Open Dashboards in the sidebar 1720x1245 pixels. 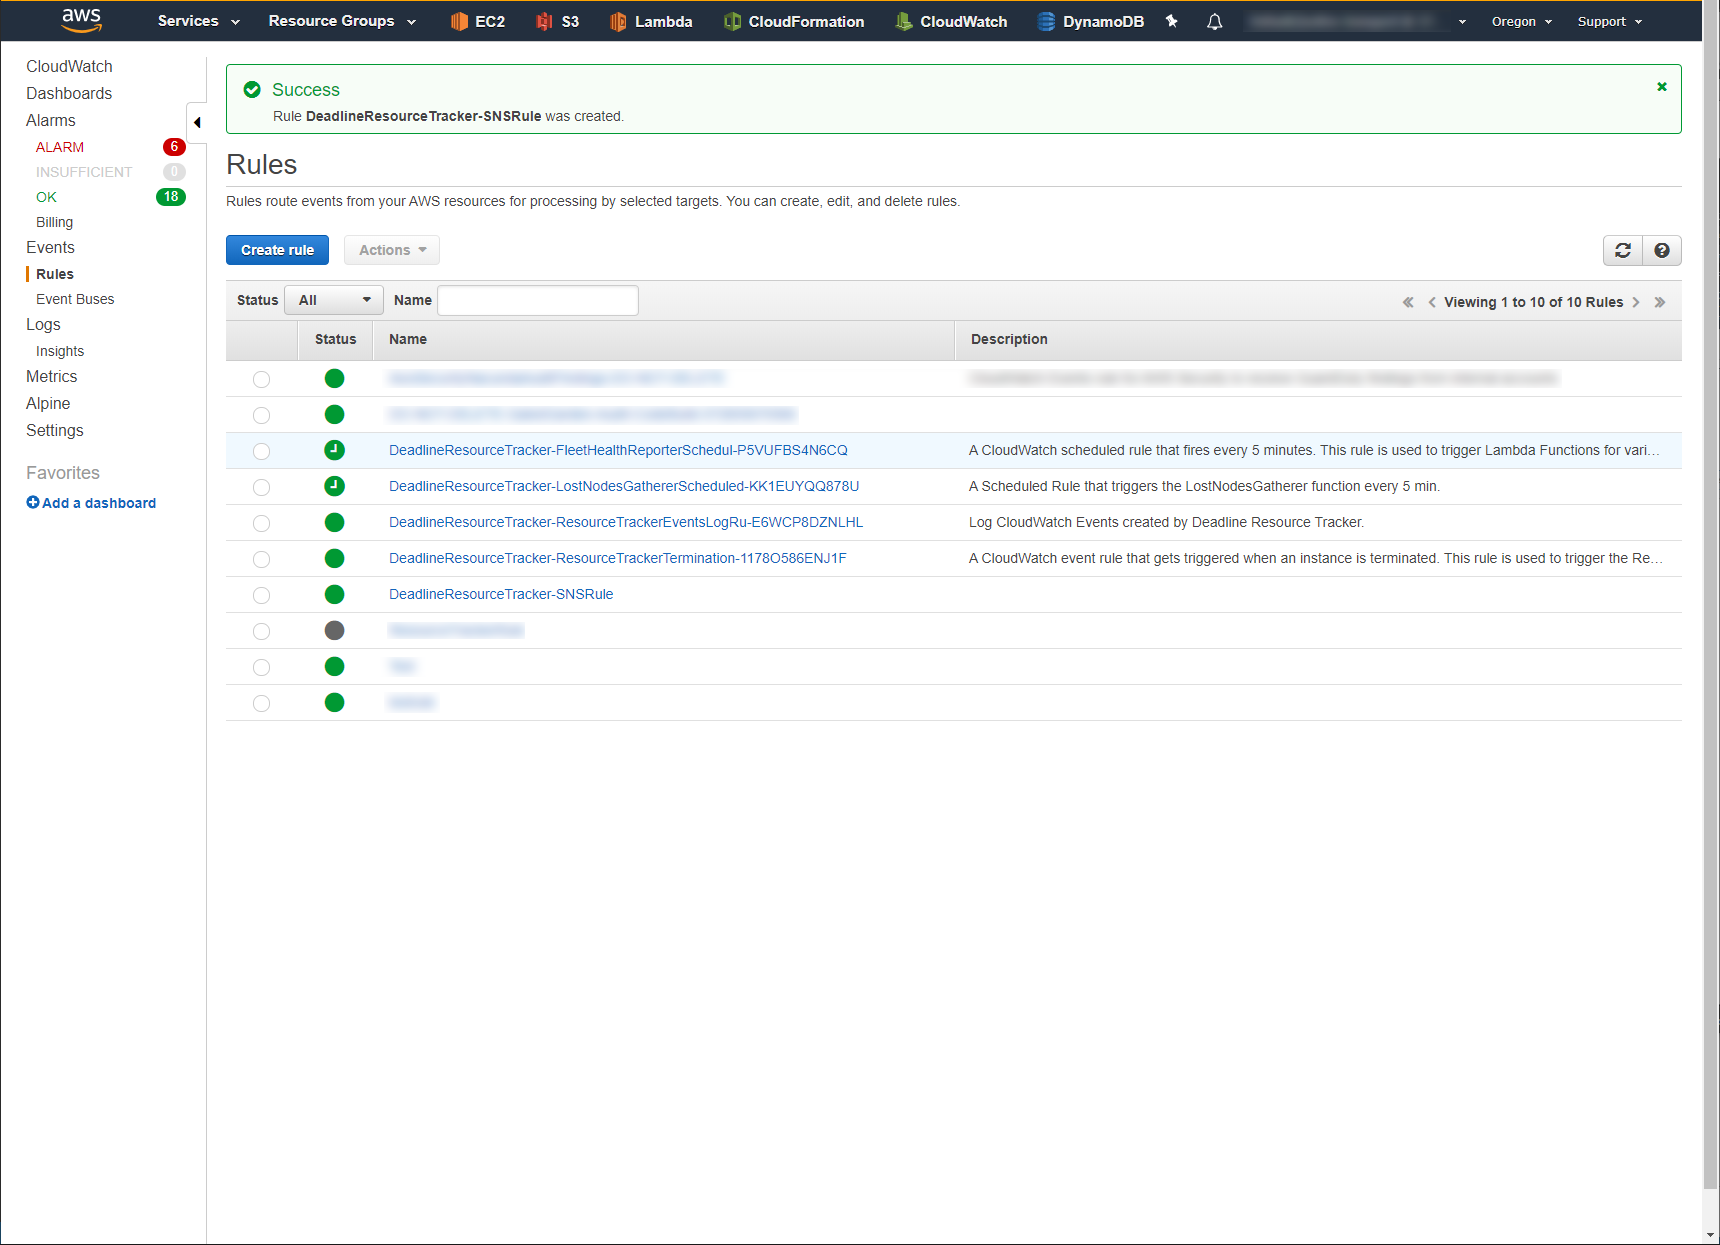click(69, 93)
